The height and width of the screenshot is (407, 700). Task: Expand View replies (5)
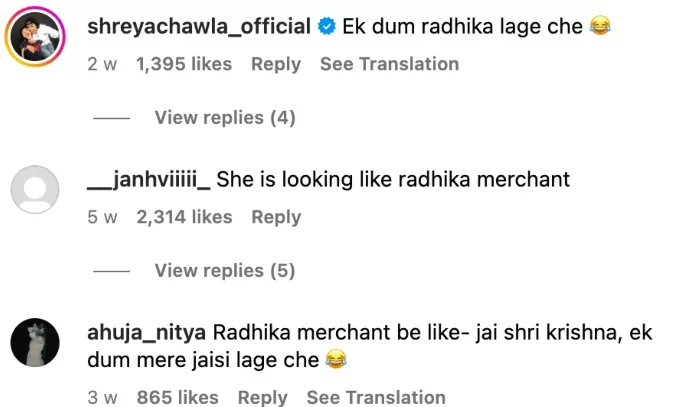(x=225, y=271)
